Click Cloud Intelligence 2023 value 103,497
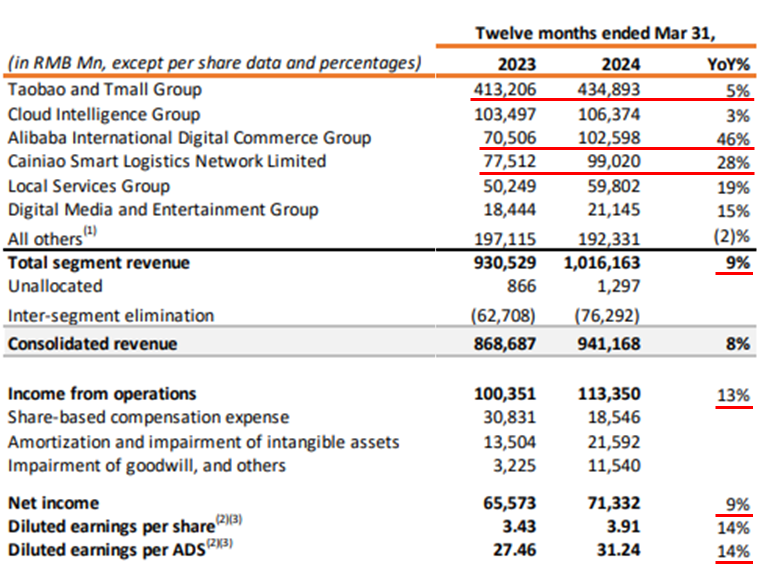Image resolution: width=783 pixels, height=570 pixels. click(505, 114)
